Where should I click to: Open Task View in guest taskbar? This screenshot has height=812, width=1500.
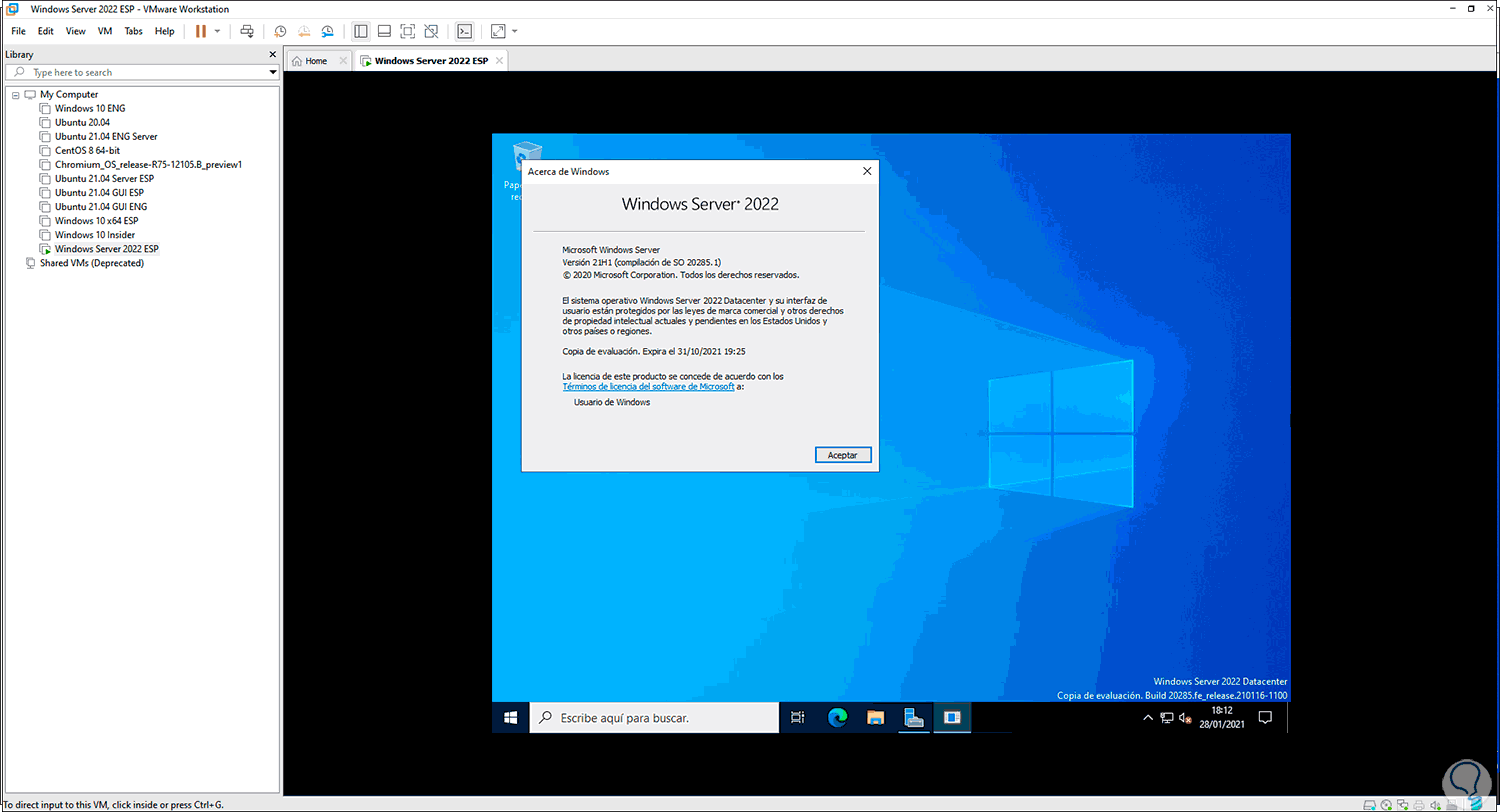coord(797,717)
